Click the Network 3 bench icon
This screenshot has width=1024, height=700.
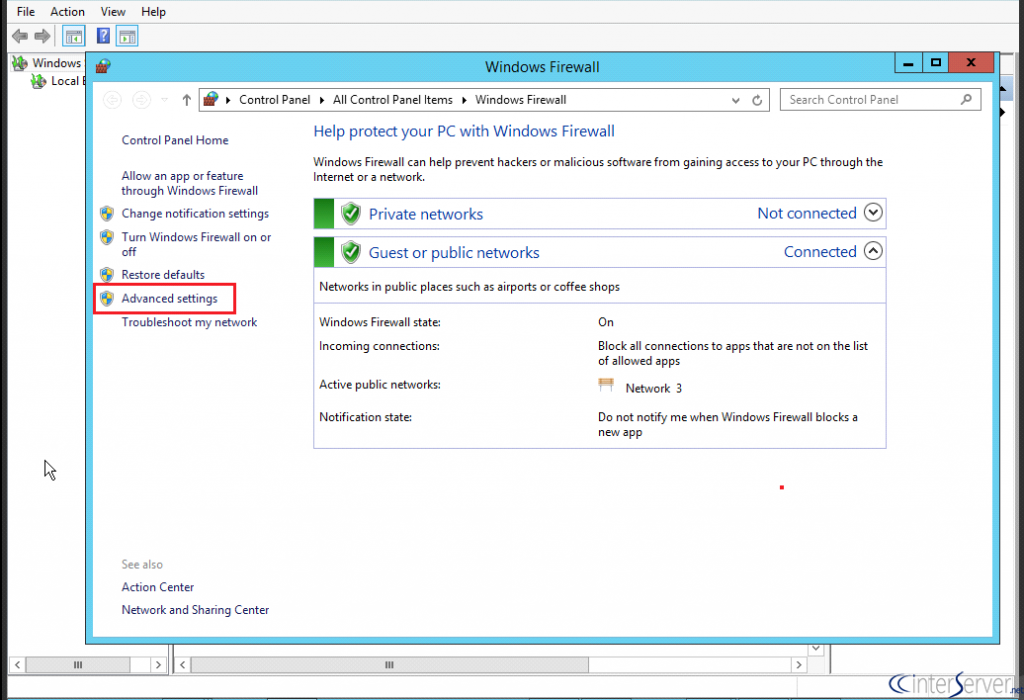click(606, 385)
